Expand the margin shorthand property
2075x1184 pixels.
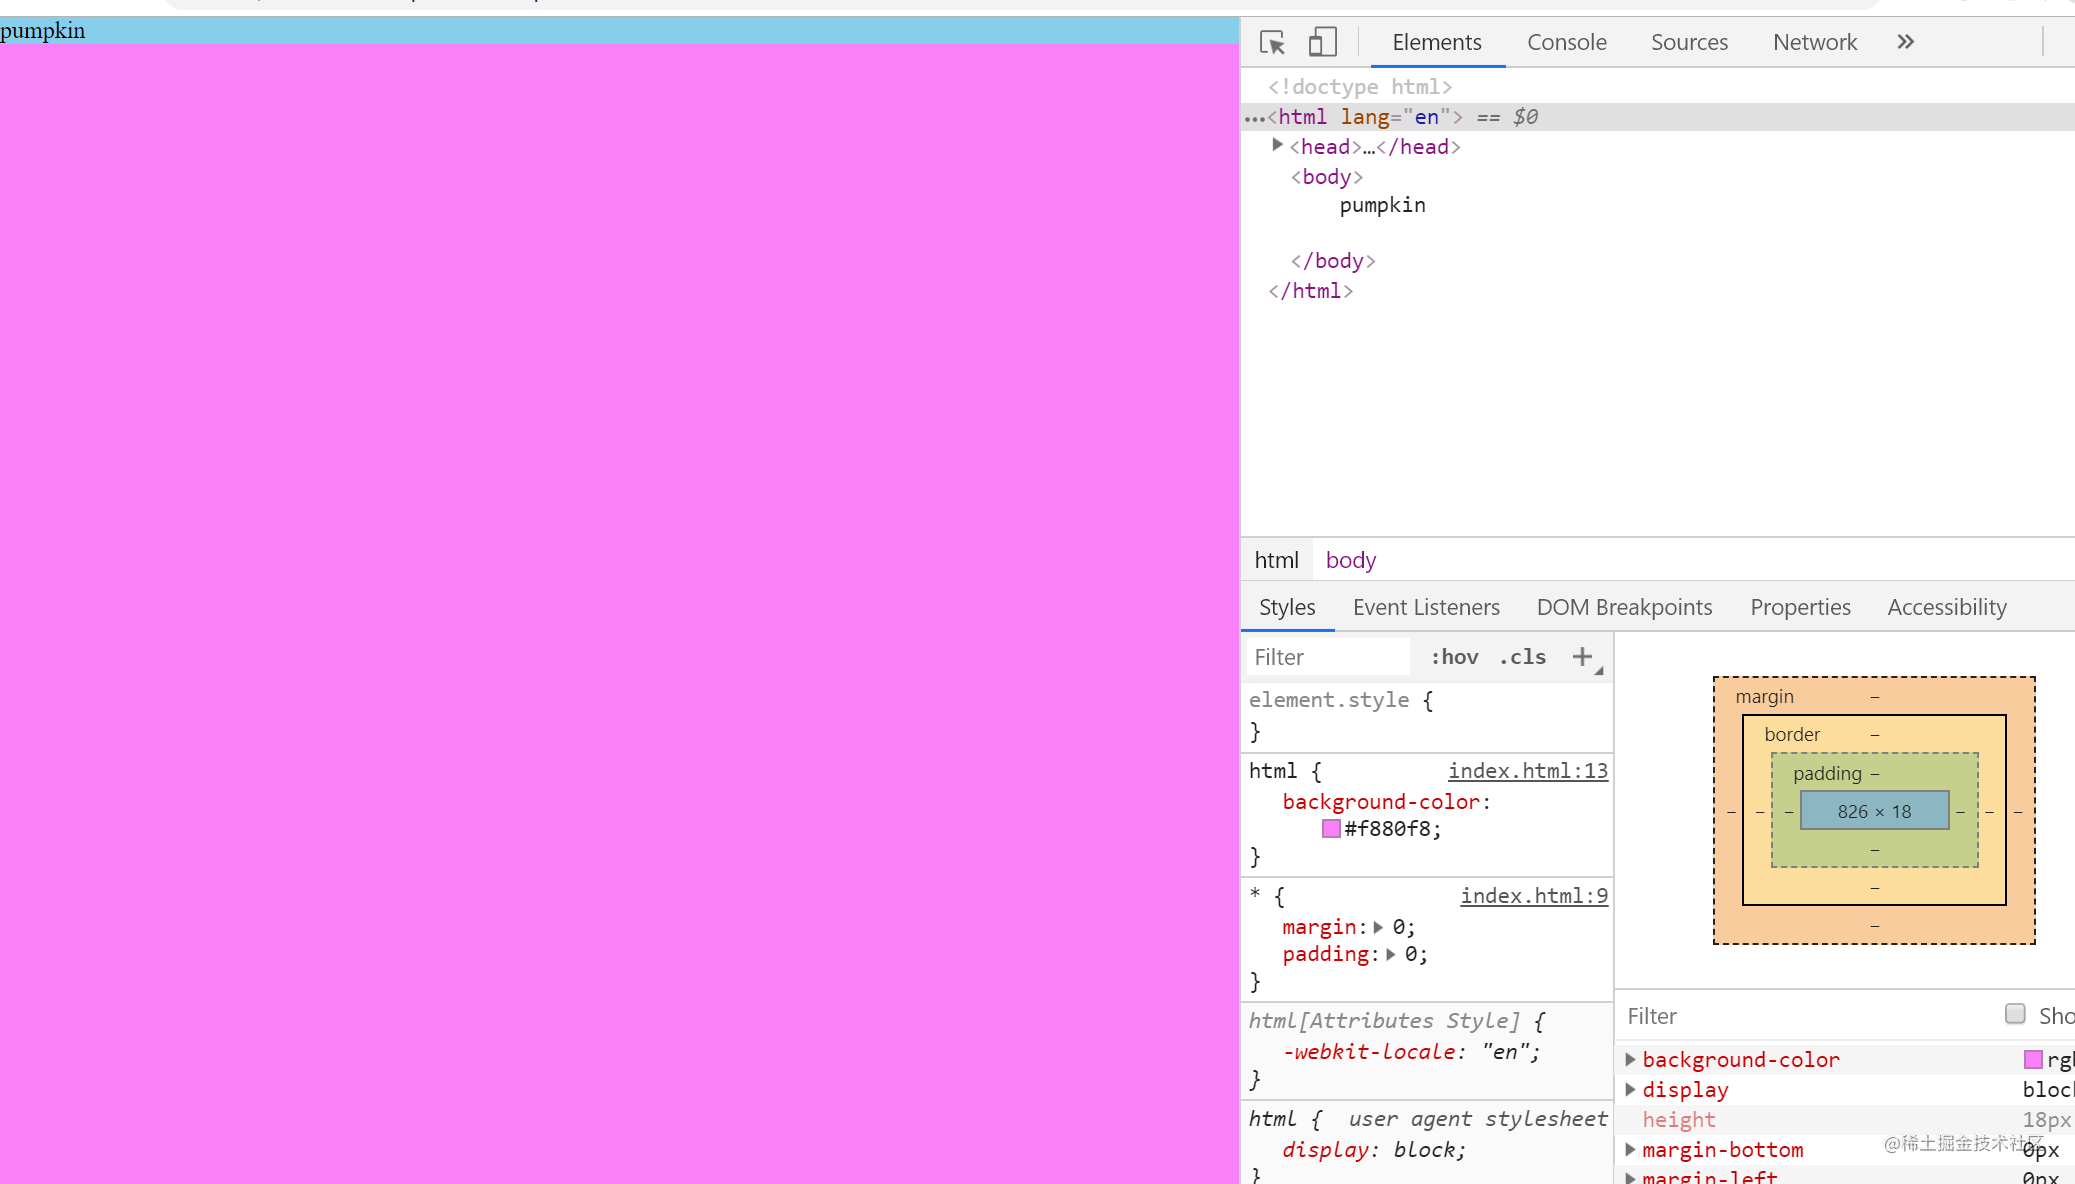point(1378,927)
